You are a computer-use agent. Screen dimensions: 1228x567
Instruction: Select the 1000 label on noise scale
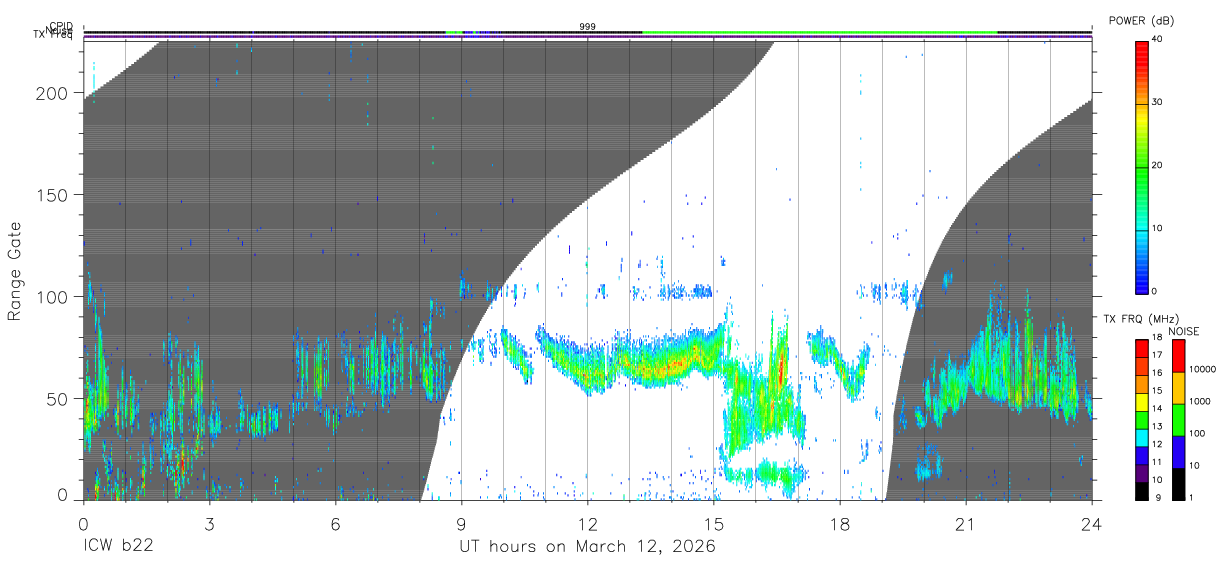point(1199,401)
